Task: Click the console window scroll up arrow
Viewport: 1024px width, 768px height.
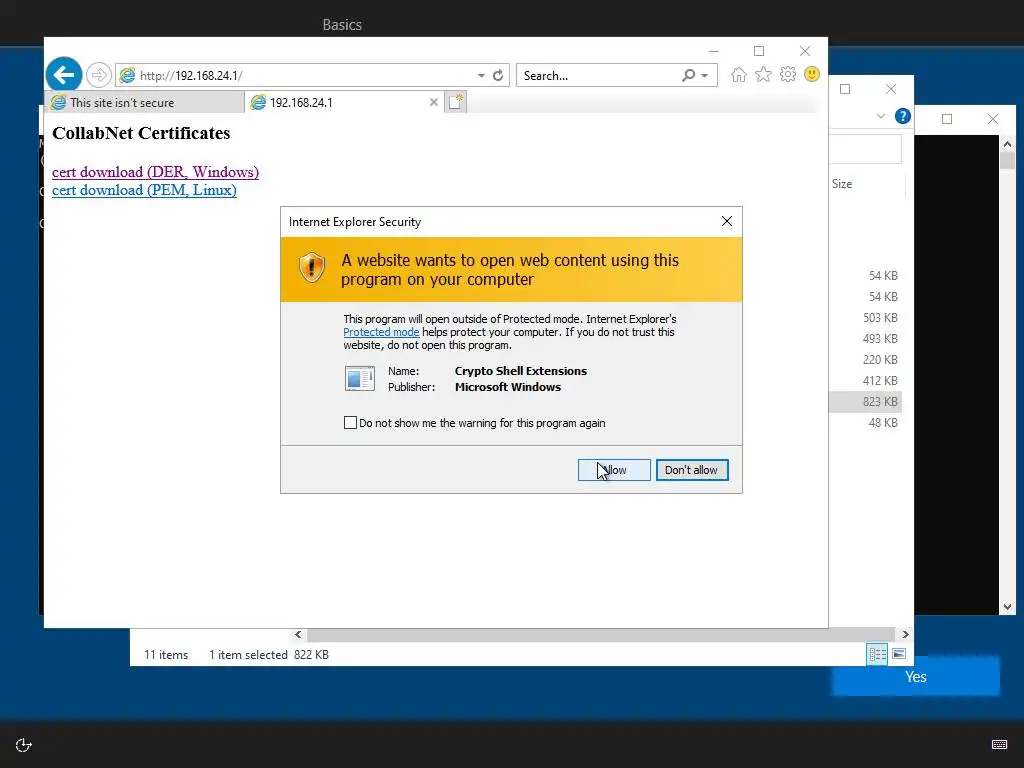Action: [1007, 144]
